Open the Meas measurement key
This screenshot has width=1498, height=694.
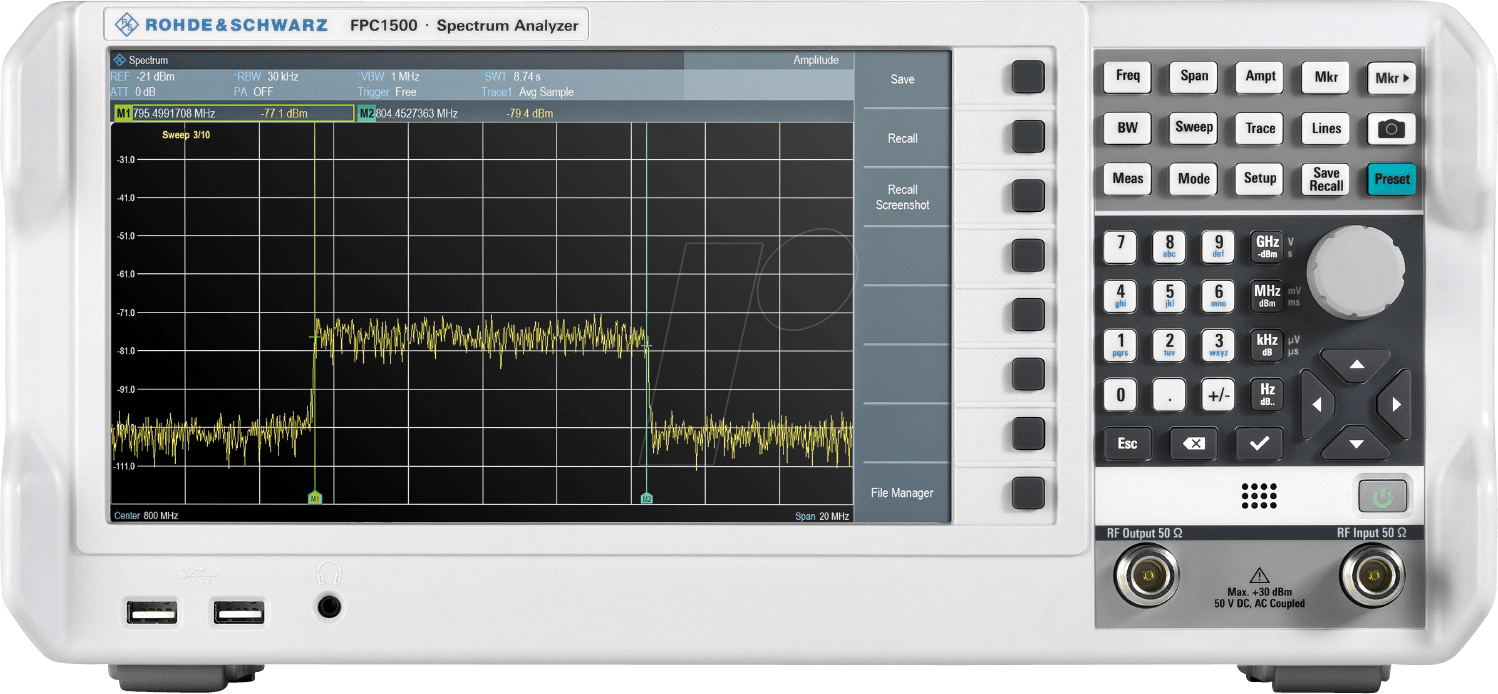click(1127, 179)
